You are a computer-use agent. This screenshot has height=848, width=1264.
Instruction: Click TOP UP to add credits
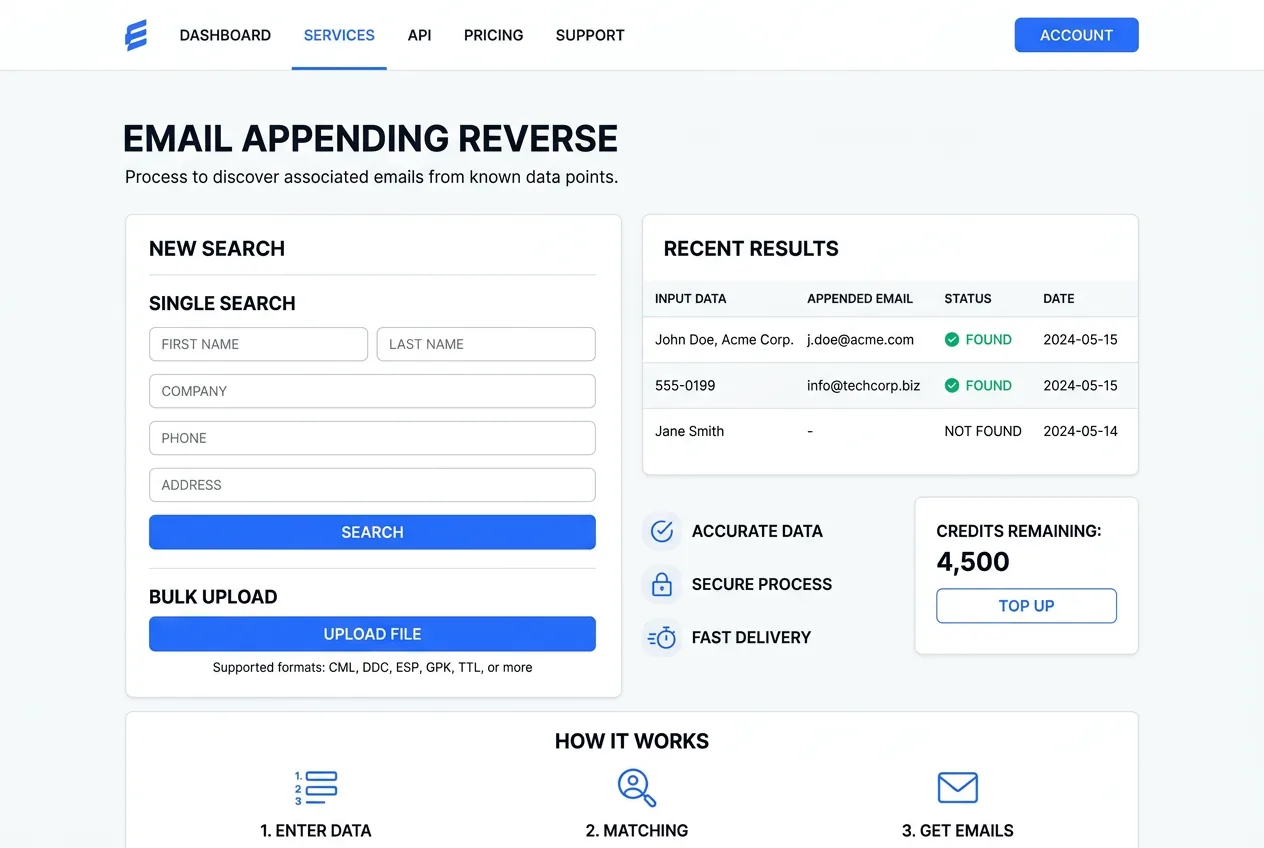(1026, 605)
